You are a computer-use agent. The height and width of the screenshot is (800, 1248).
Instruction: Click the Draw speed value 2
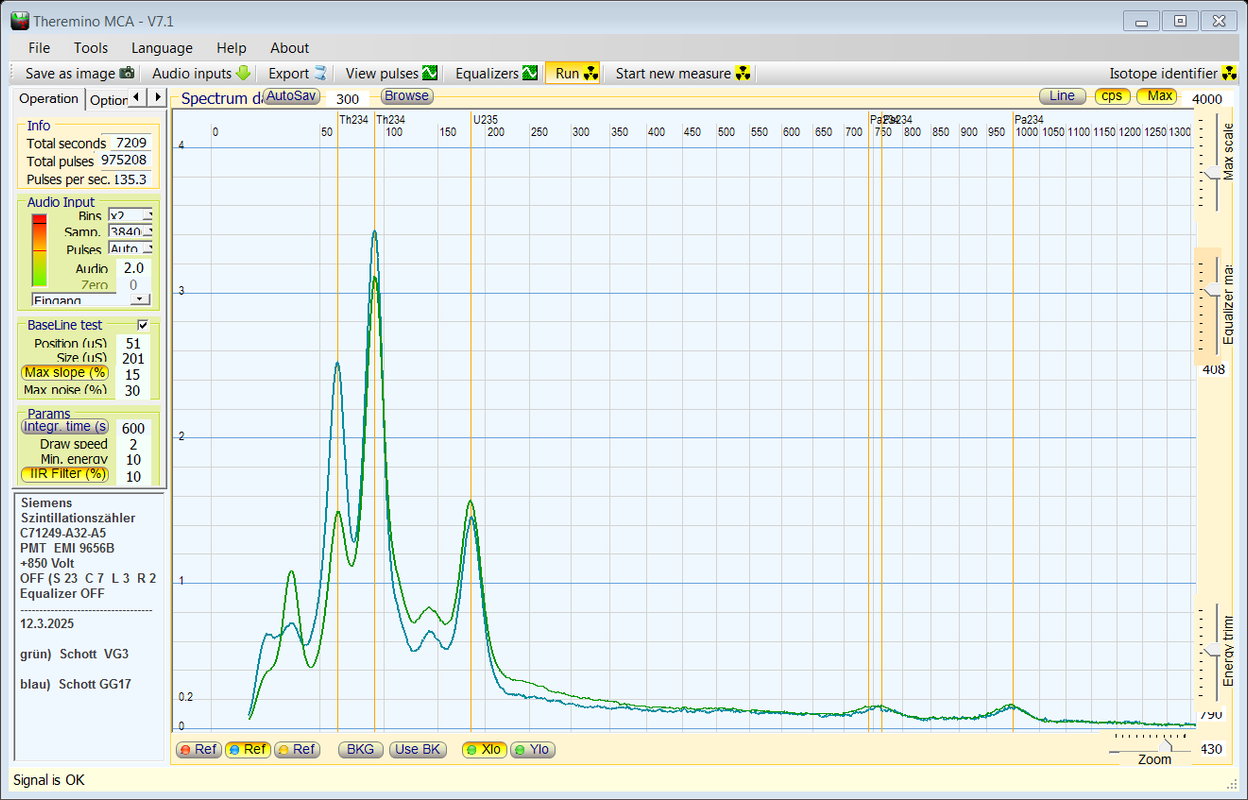click(x=132, y=444)
